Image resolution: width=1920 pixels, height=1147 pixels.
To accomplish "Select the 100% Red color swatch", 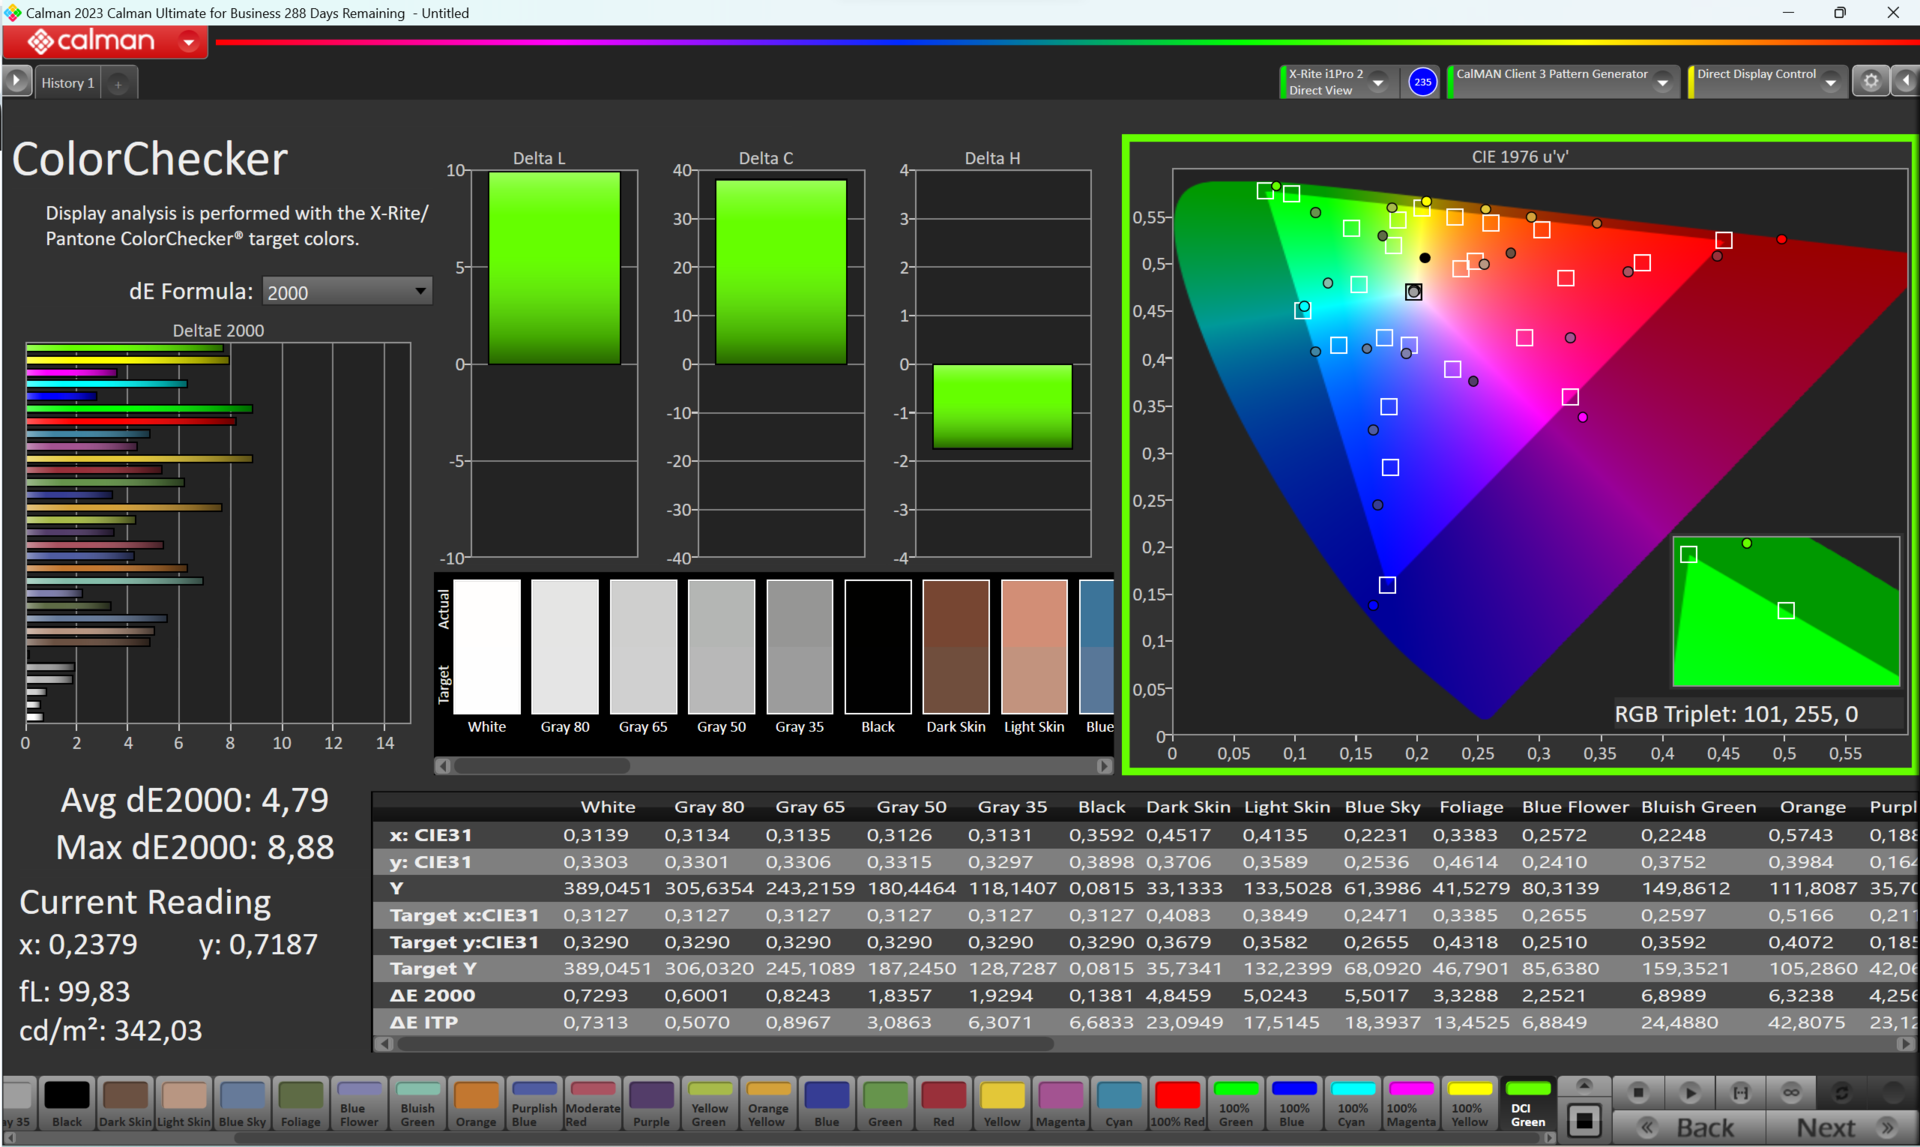I will [1177, 1104].
